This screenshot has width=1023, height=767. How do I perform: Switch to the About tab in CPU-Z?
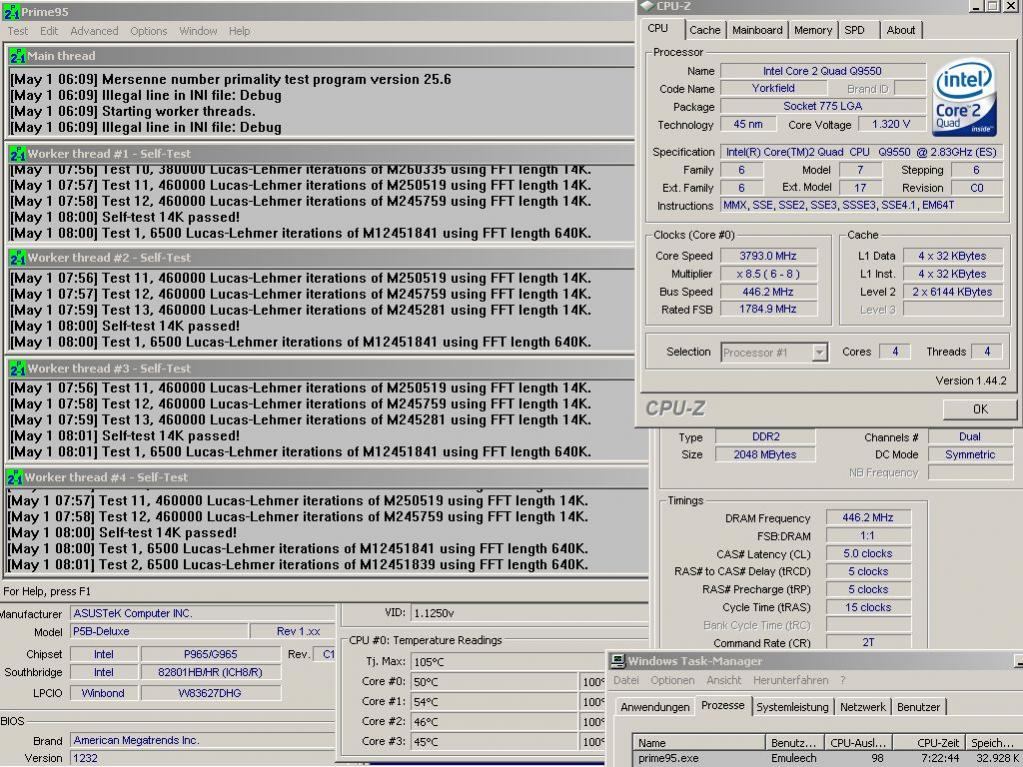coord(900,30)
